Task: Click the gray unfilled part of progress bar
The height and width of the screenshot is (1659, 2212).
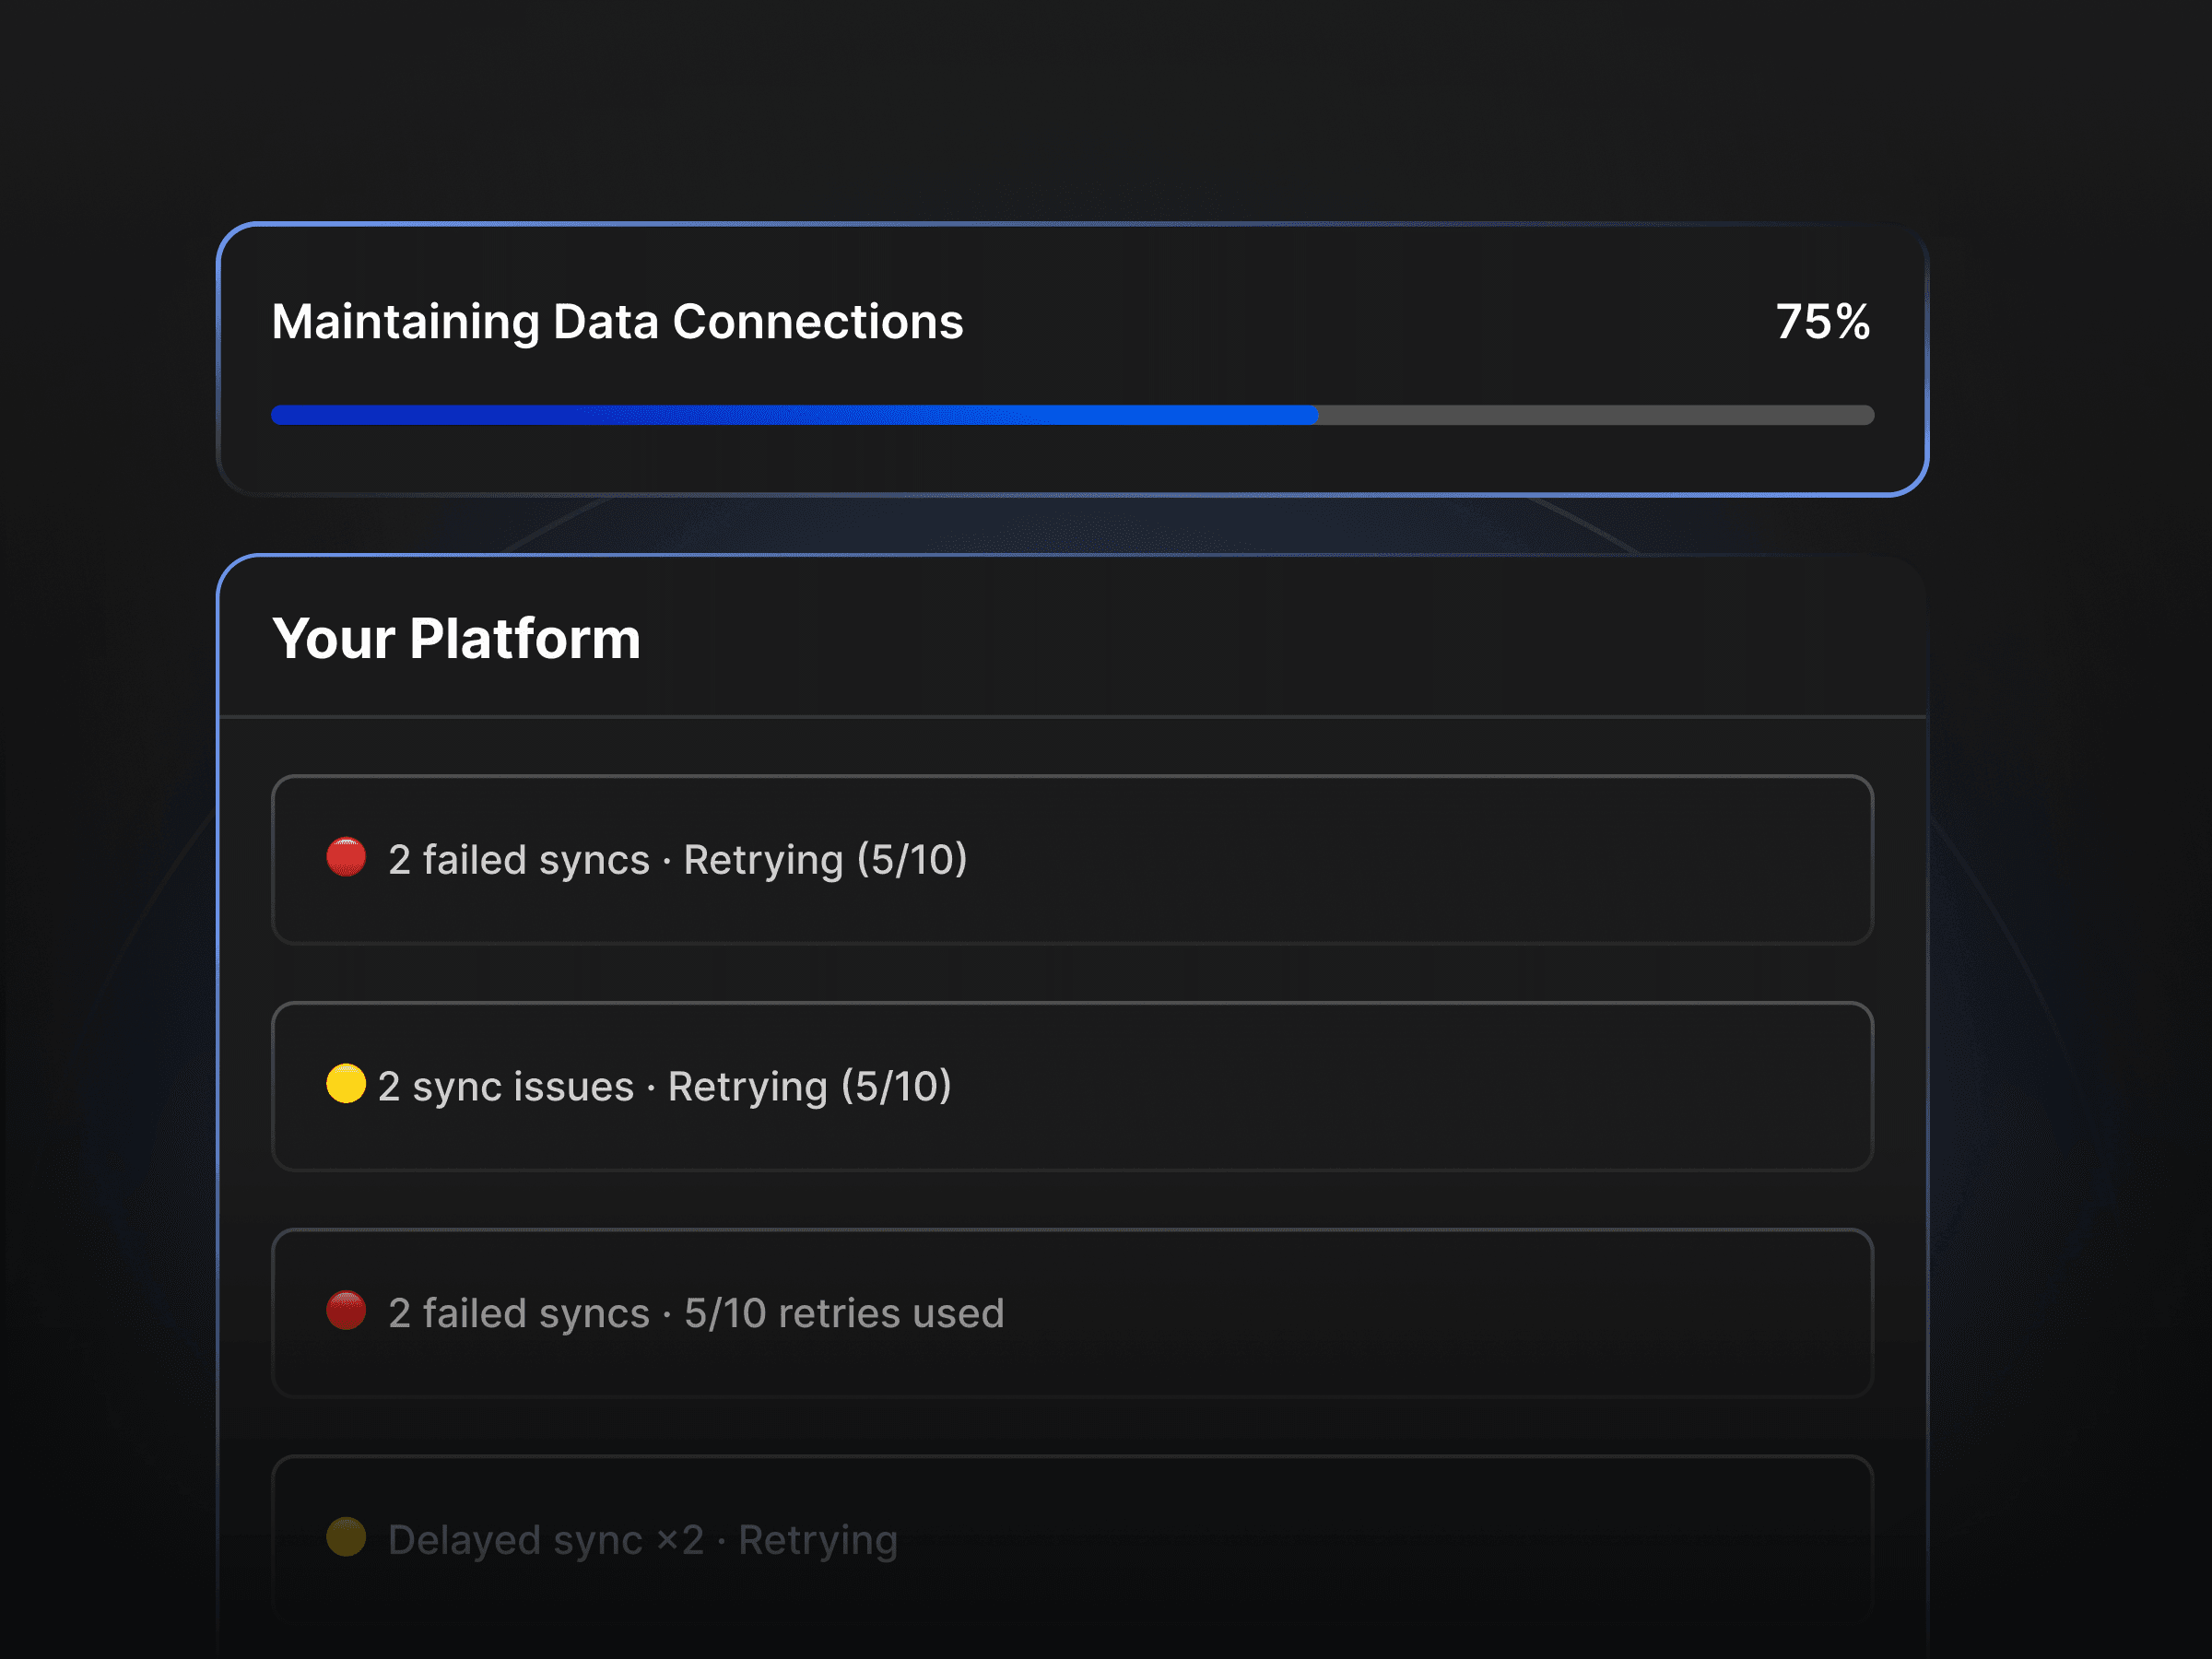Action: [1595, 415]
